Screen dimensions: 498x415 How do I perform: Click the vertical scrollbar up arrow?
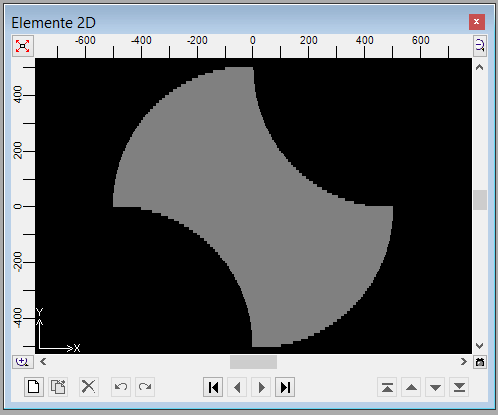pos(480,67)
